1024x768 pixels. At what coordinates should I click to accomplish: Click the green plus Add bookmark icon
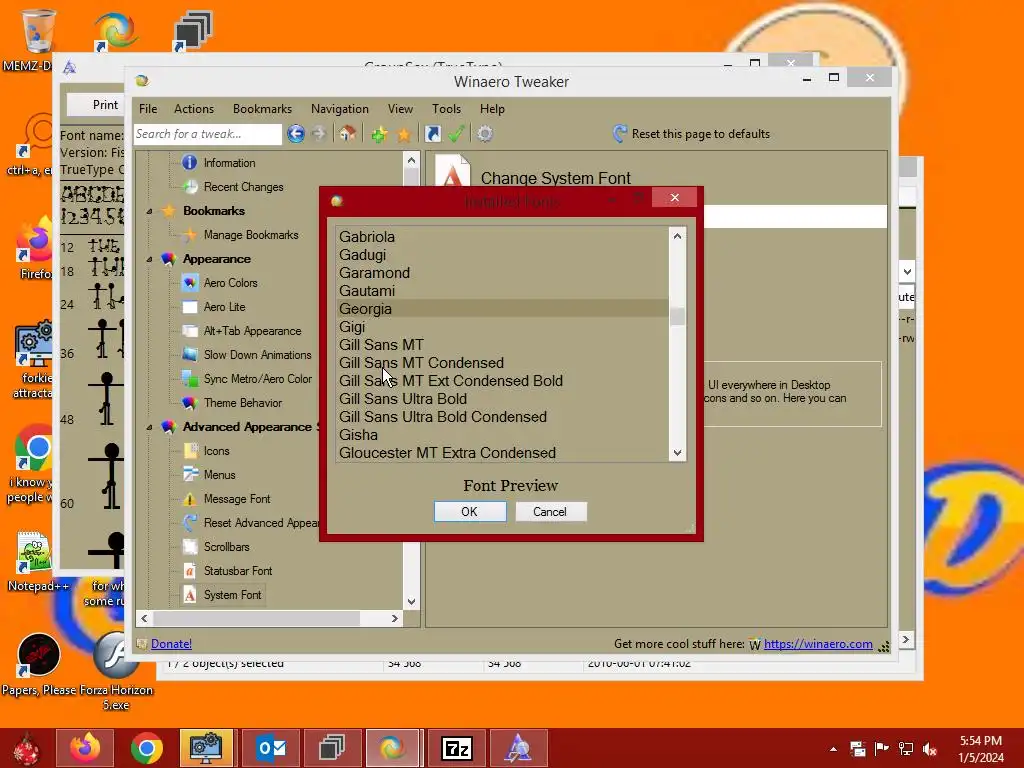(x=379, y=134)
